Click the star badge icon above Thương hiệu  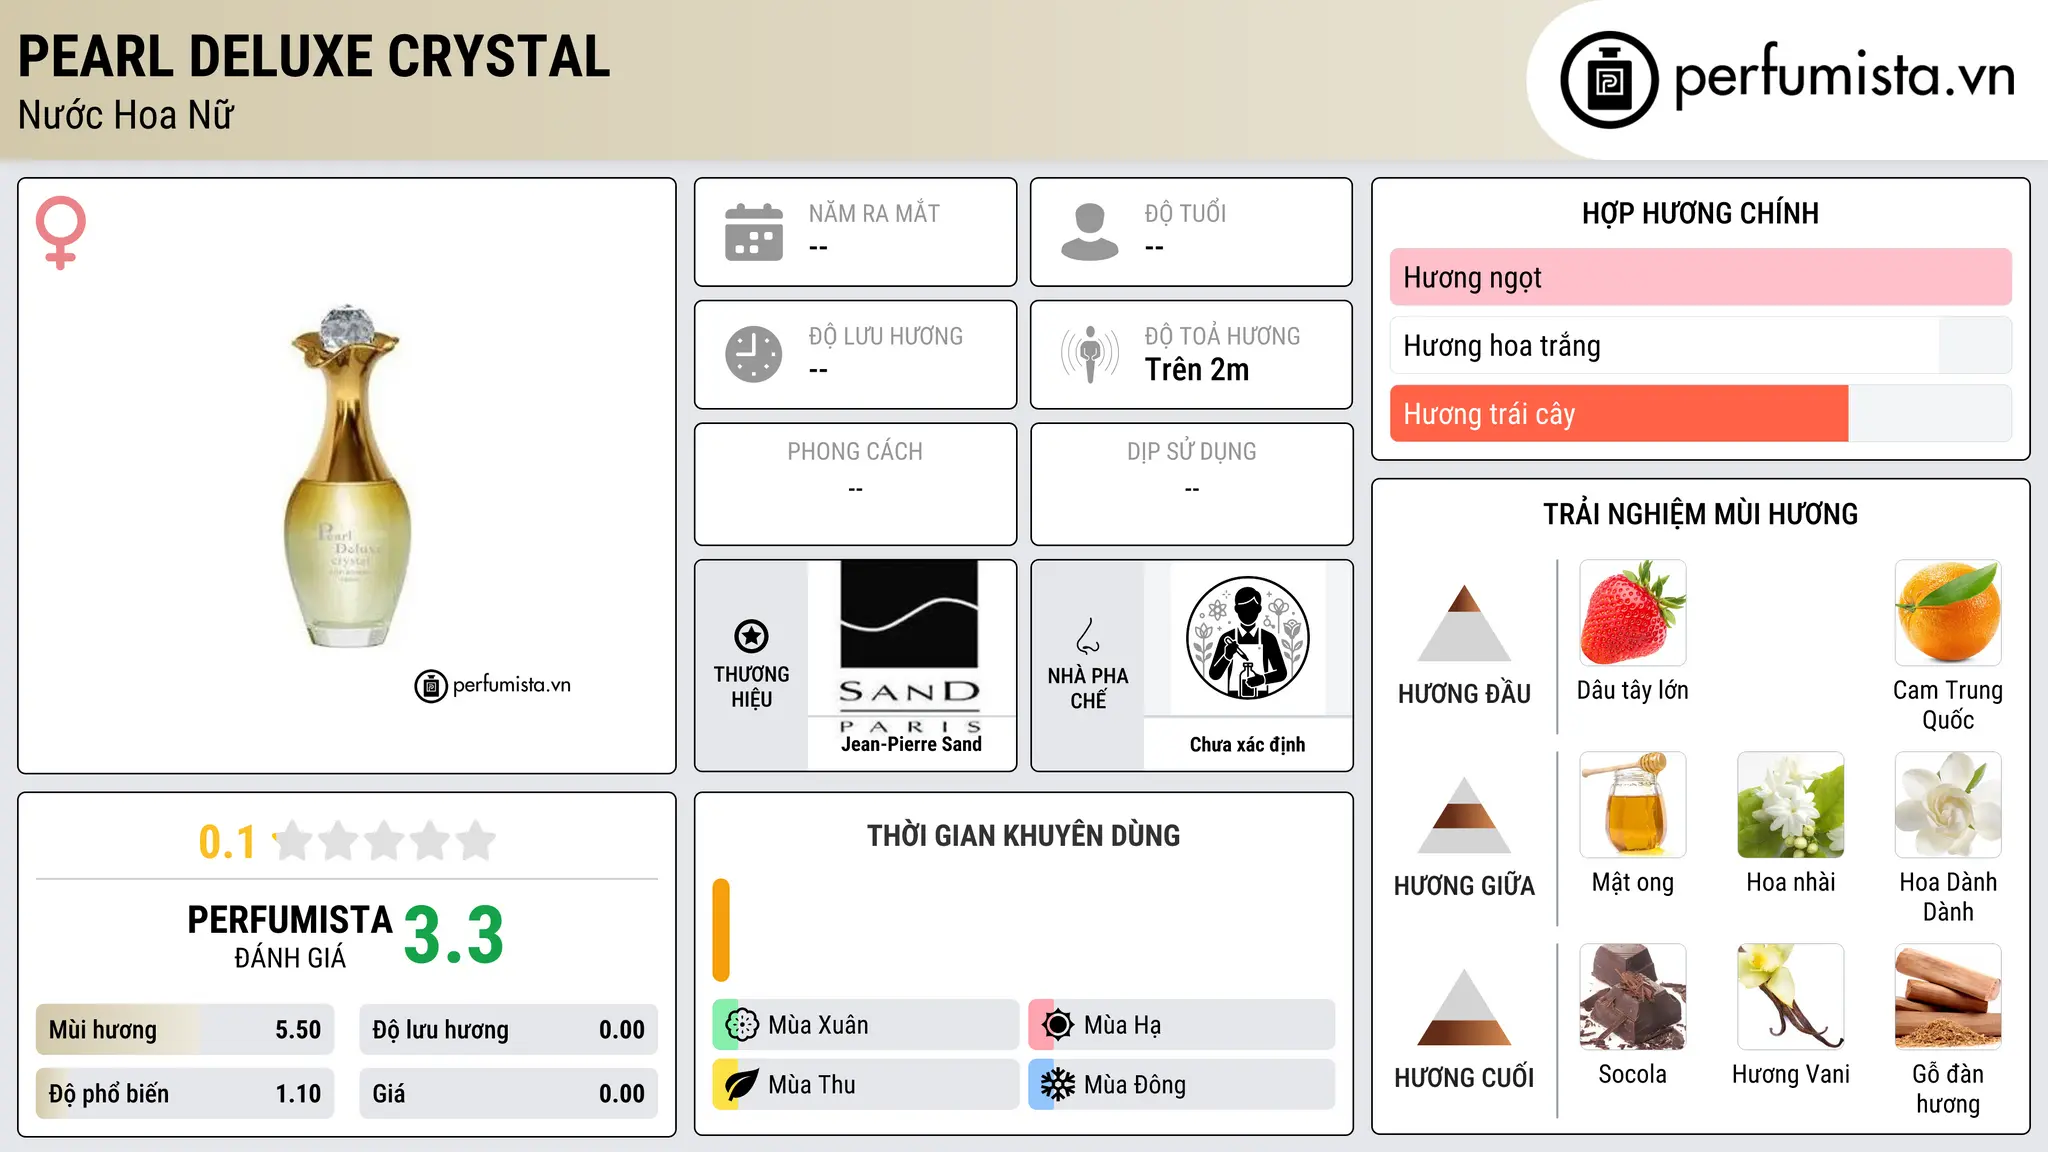click(x=751, y=635)
